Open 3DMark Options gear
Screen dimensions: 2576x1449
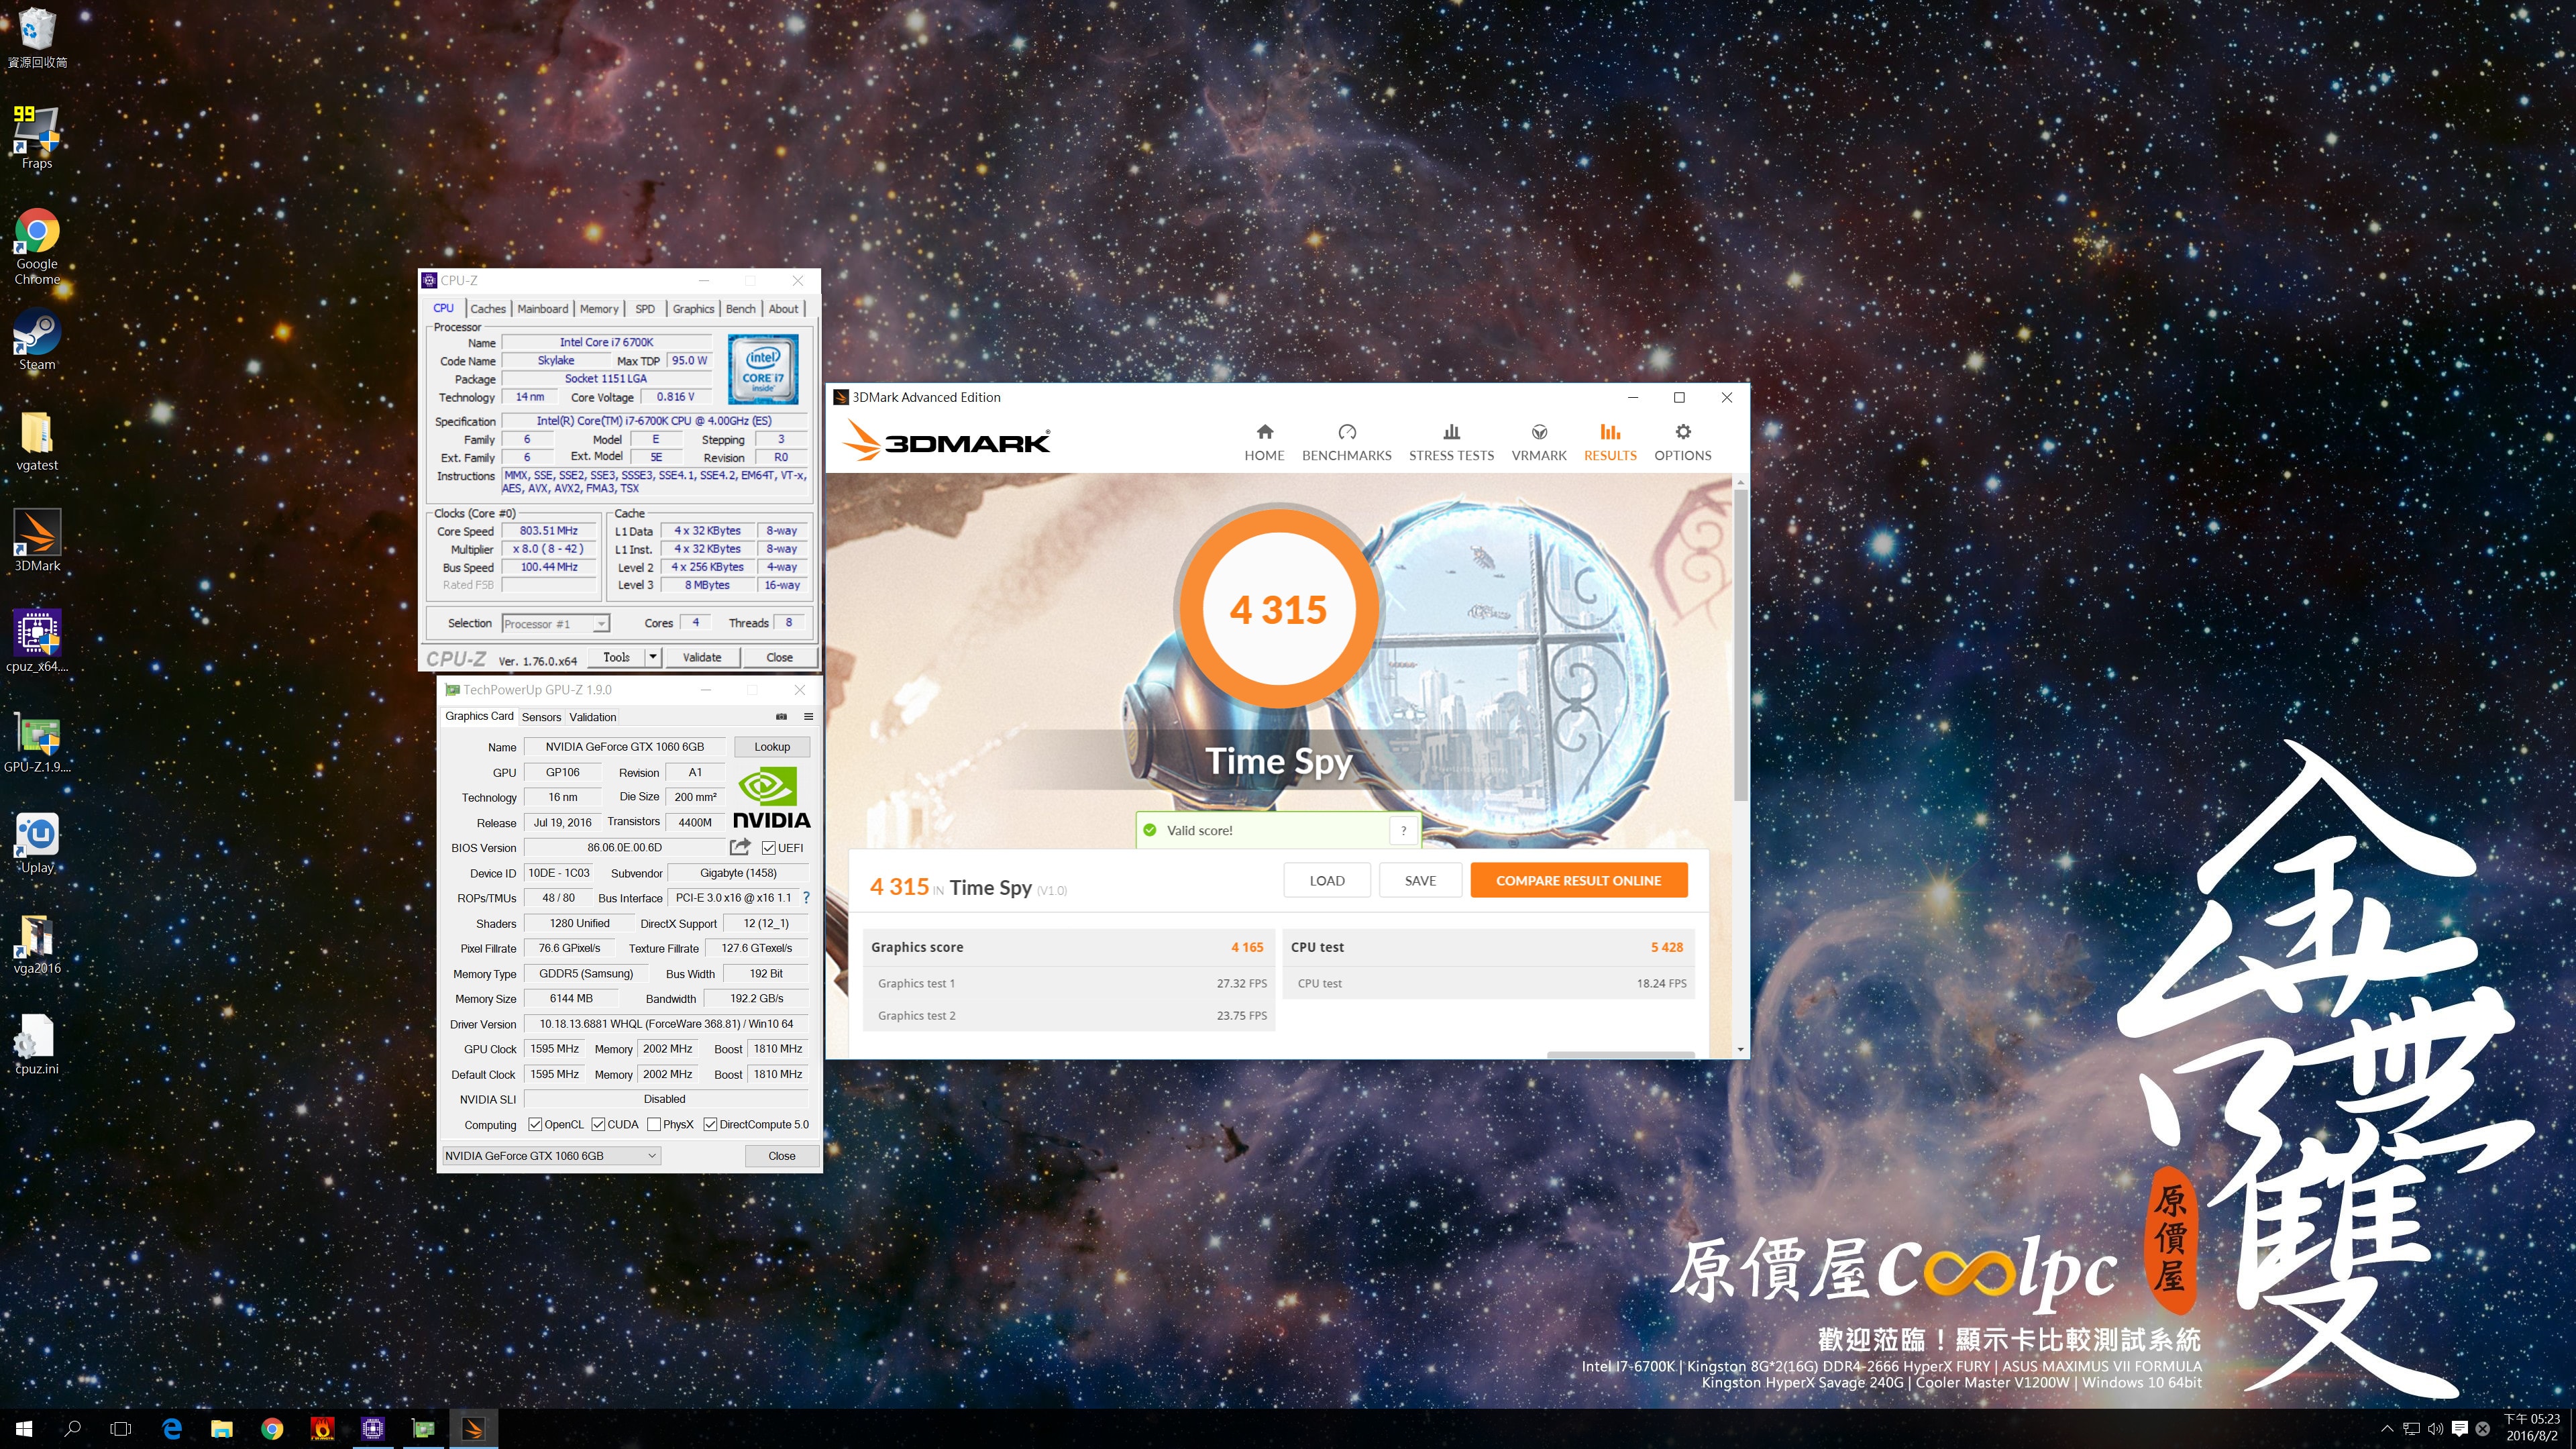[1682, 432]
